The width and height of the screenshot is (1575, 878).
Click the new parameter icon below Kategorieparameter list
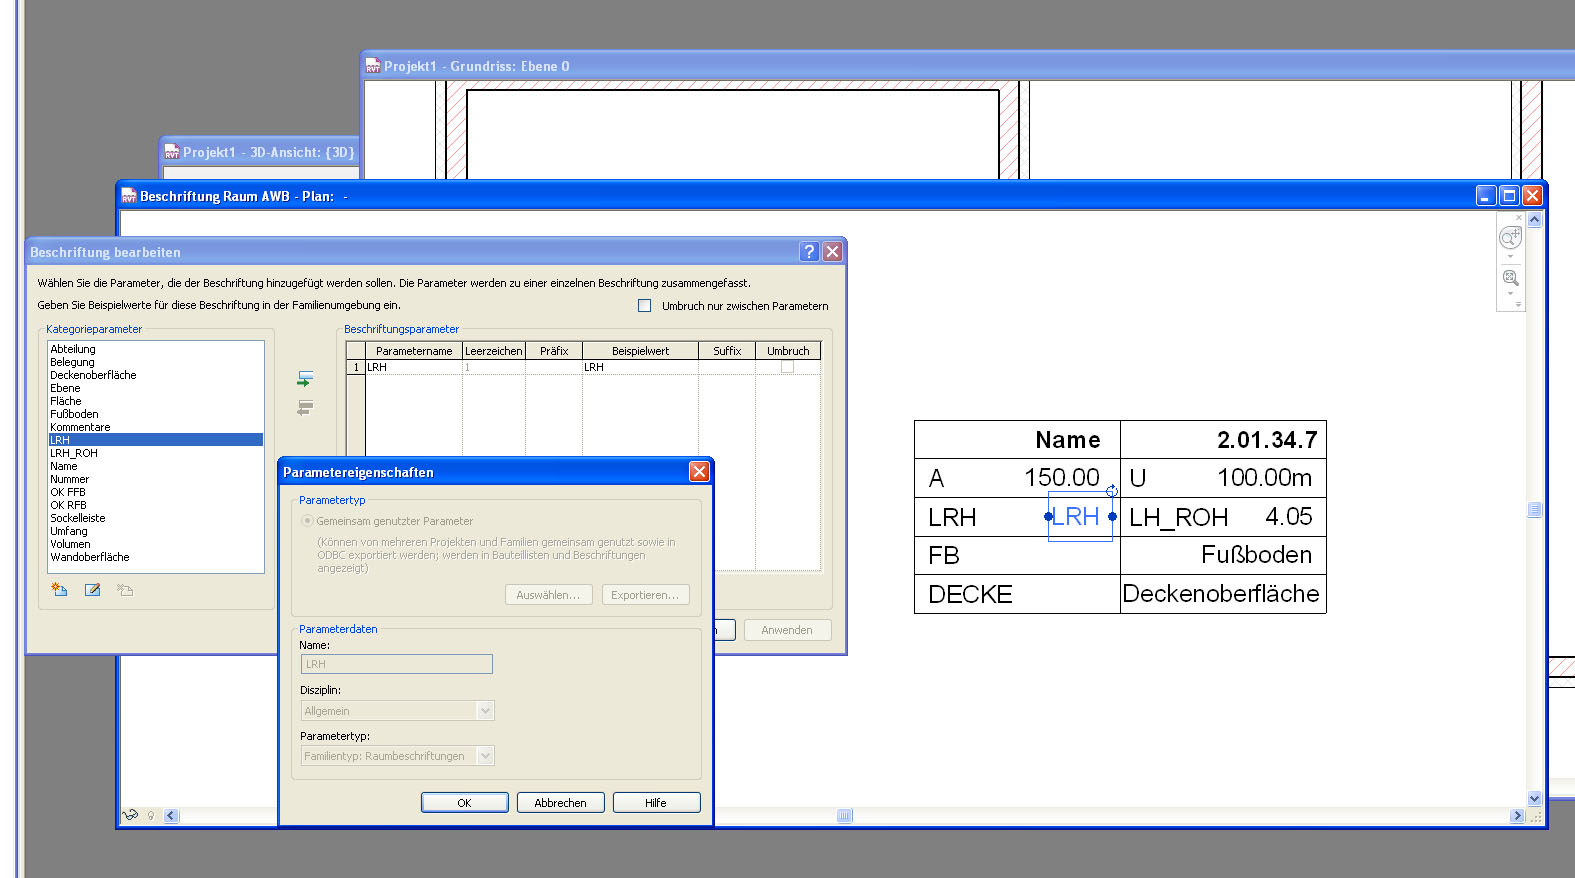click(60, 590)
